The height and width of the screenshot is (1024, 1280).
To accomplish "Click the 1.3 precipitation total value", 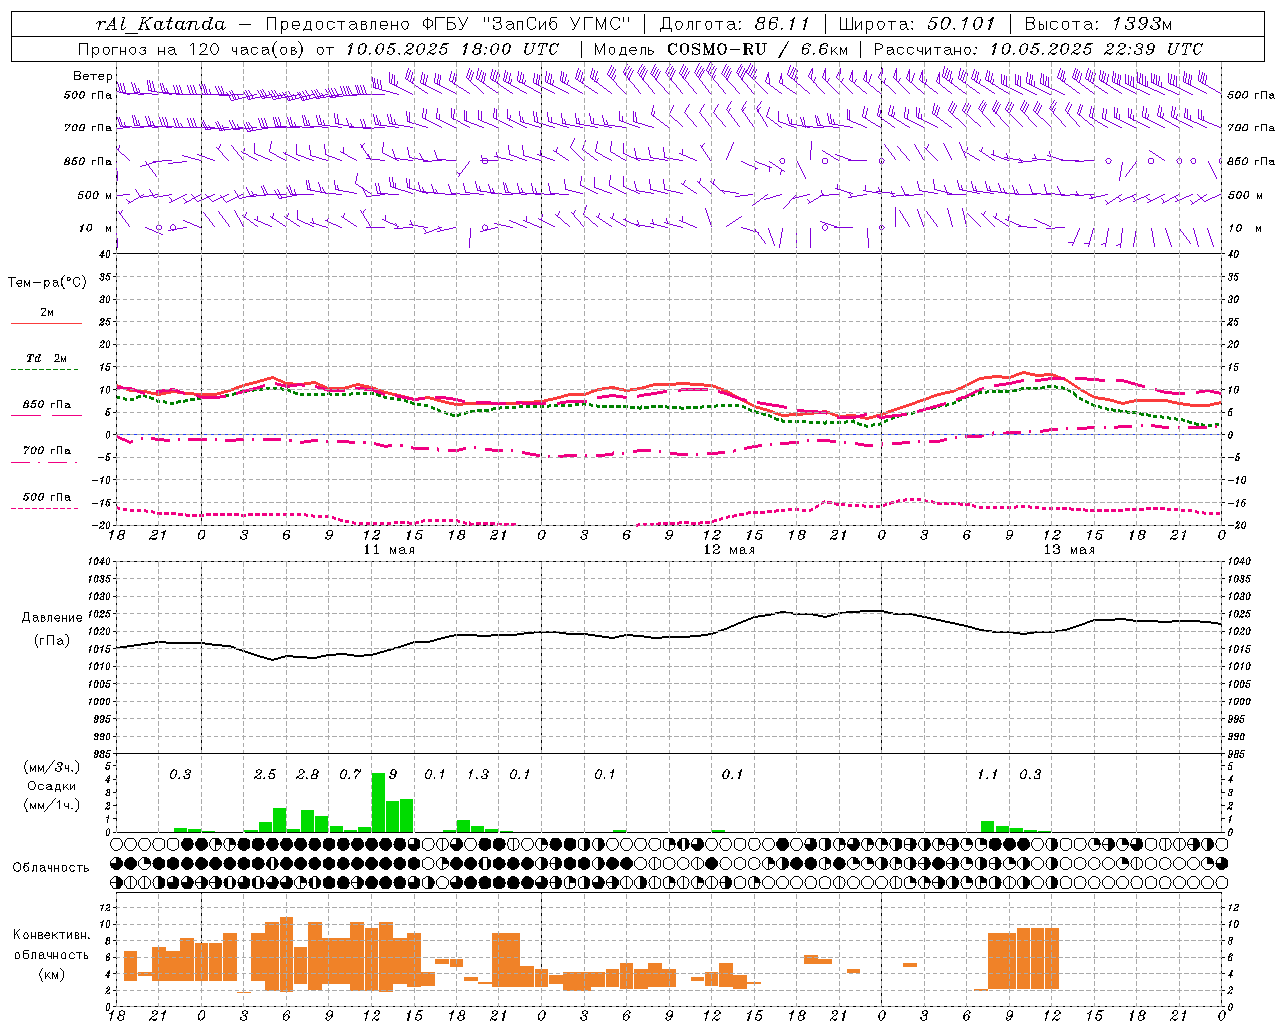I will 478,775.
